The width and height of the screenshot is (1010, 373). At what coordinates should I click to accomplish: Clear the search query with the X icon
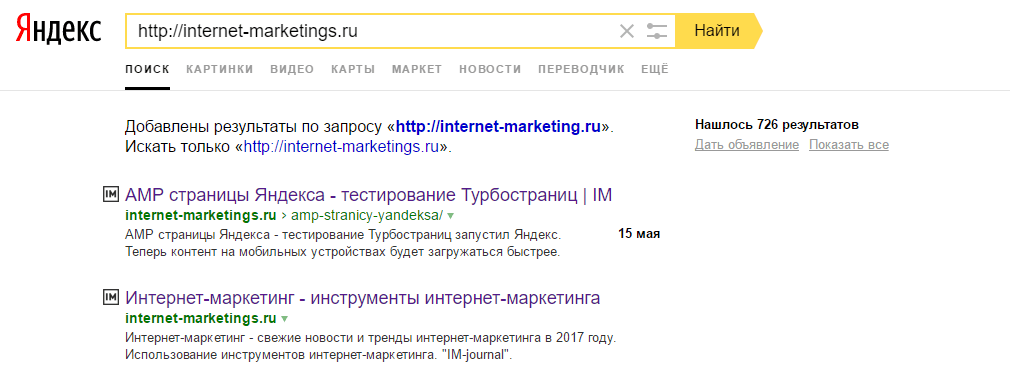coord(627,30)
